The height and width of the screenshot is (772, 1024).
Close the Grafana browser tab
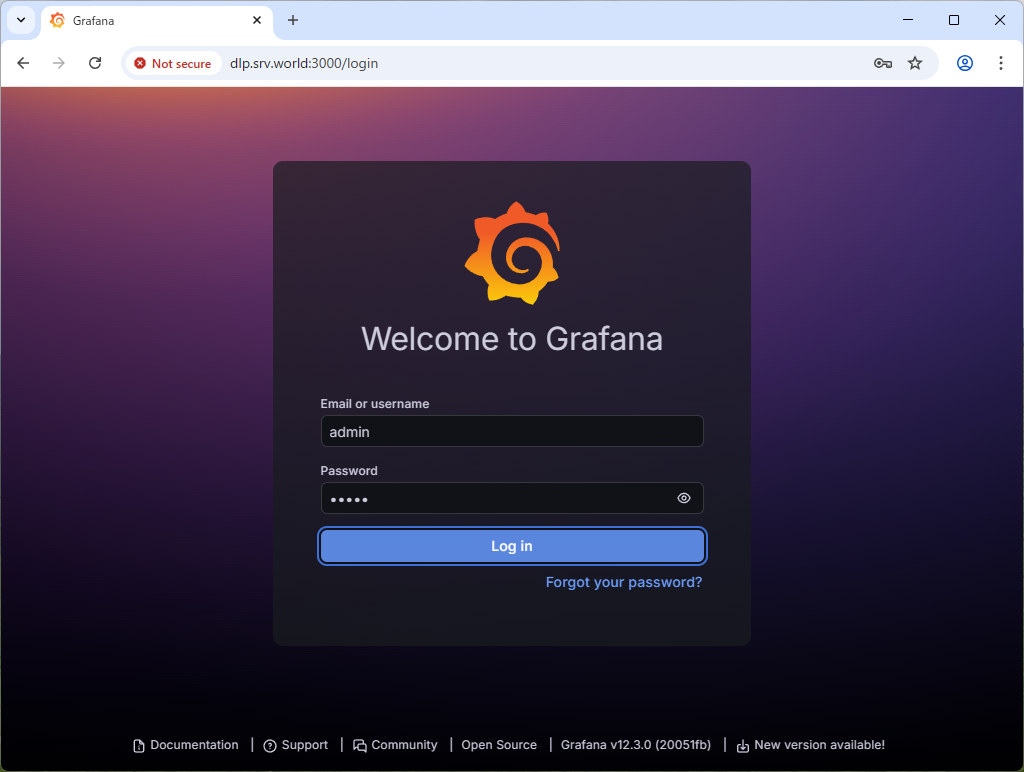257,20
